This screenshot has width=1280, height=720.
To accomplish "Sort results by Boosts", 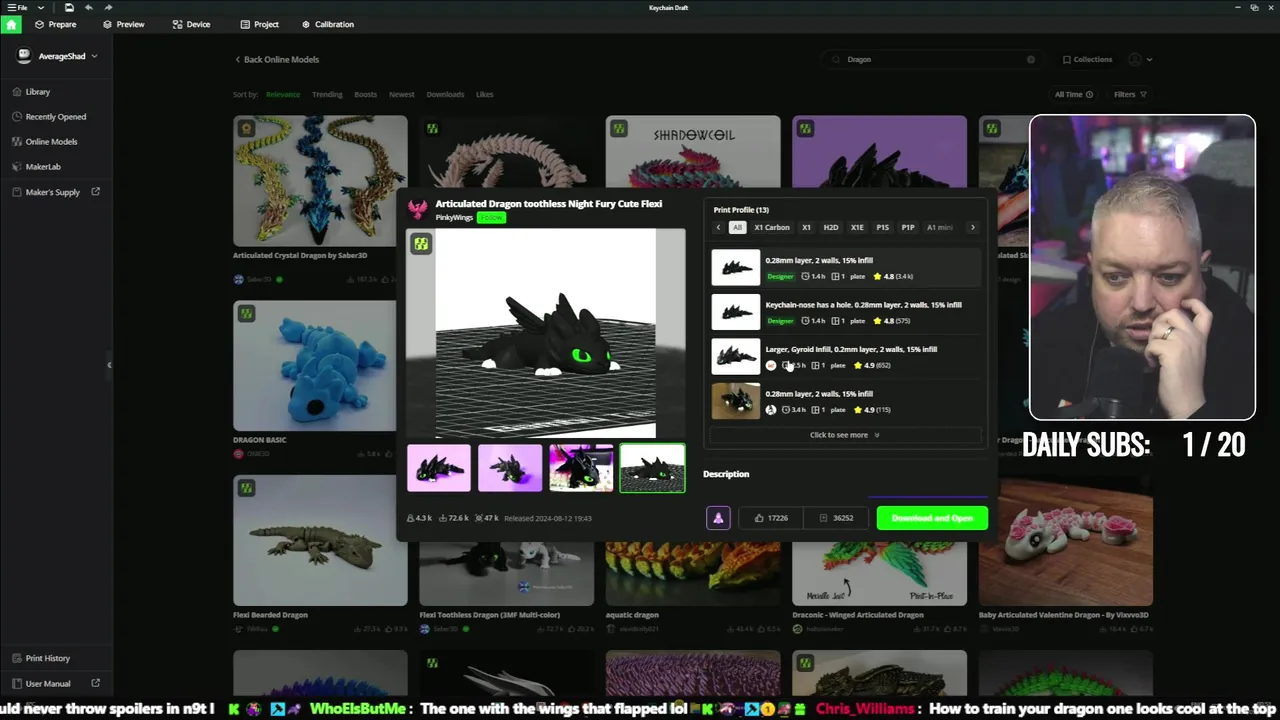I will coord(365,94).
